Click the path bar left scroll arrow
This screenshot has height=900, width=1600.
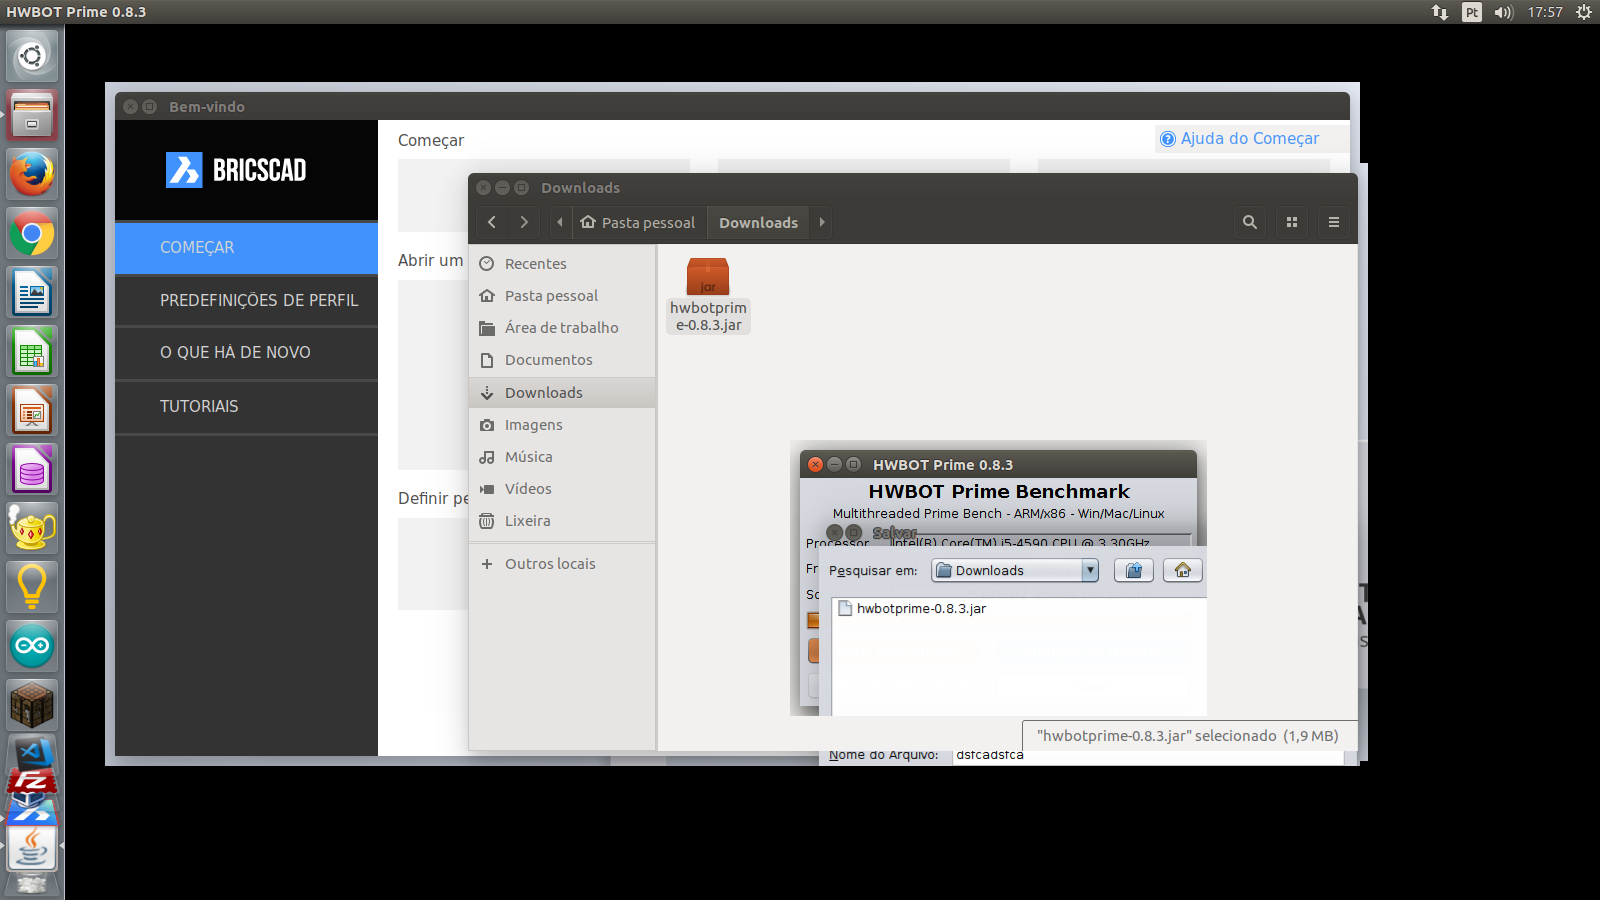click(x=560, y=222)
